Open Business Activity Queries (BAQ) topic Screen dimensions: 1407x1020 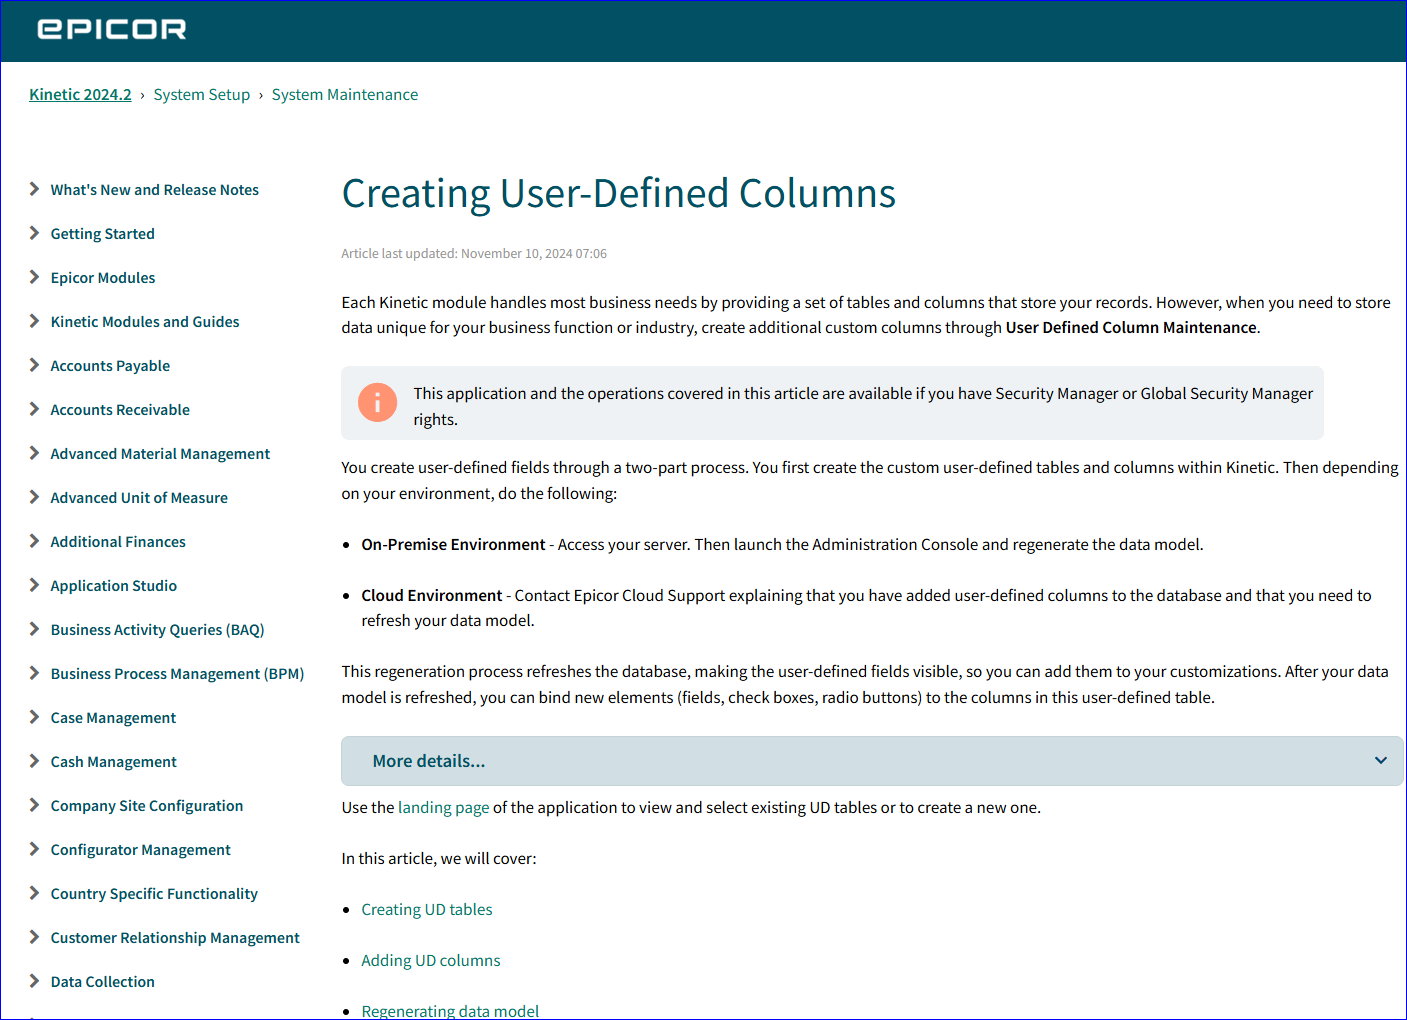click(158, 630)
